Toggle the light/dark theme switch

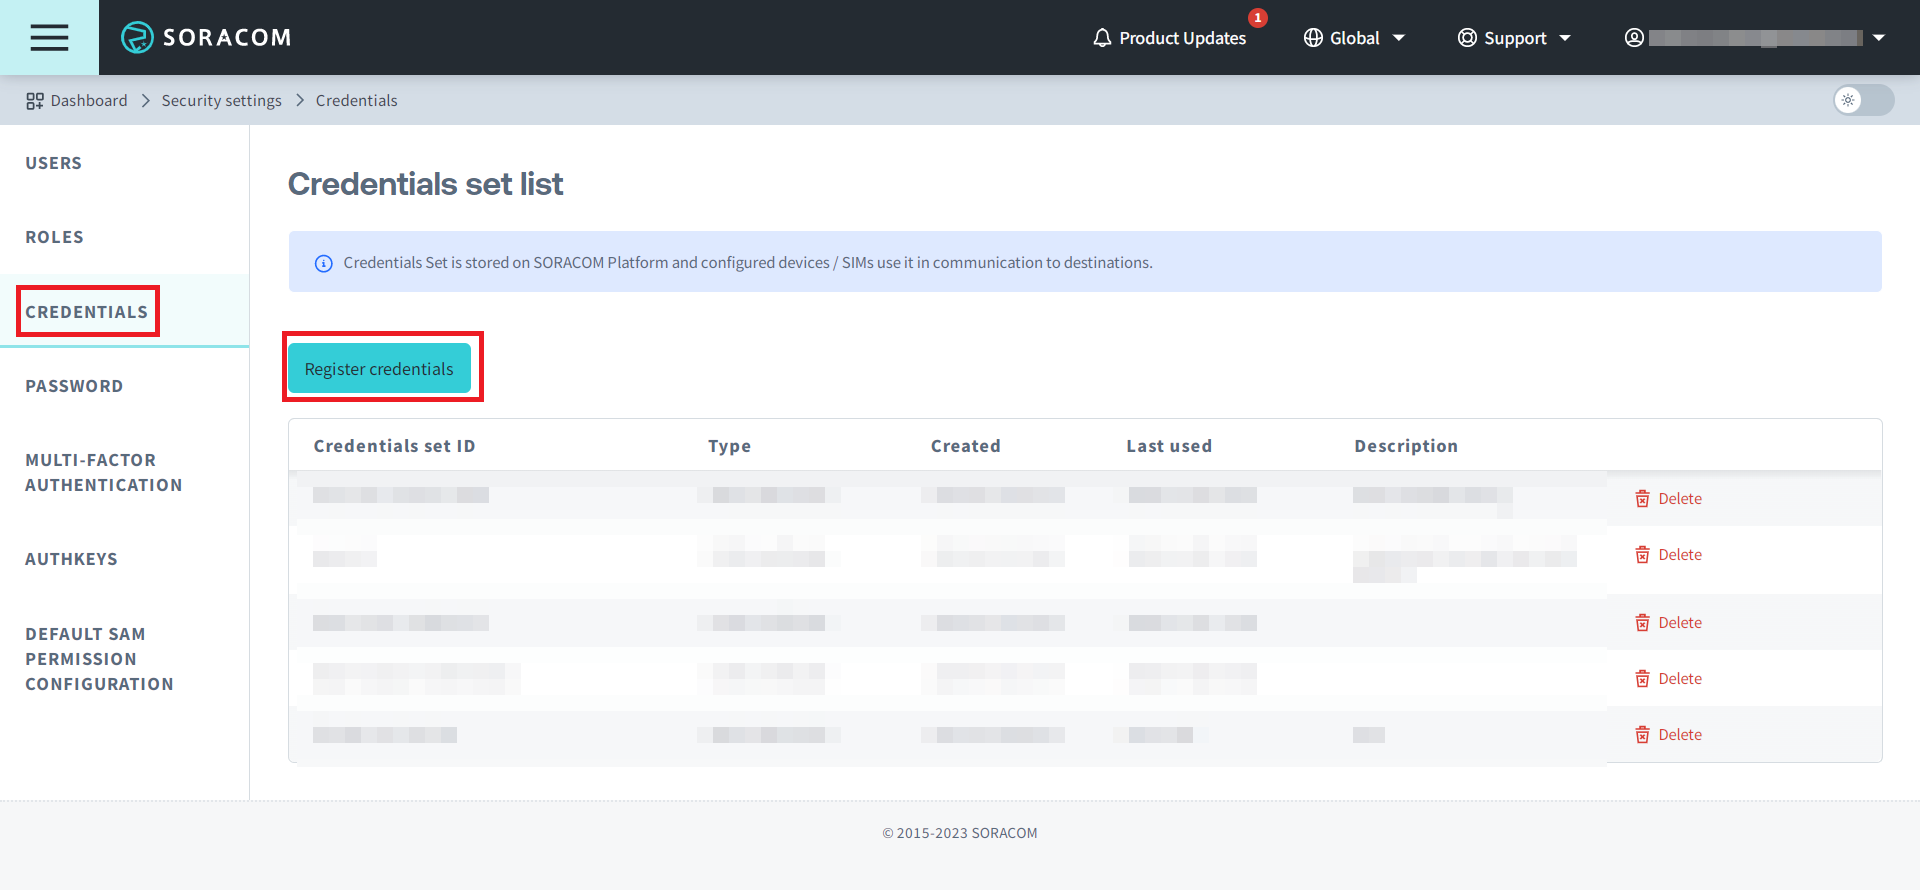coord(1863,100)
